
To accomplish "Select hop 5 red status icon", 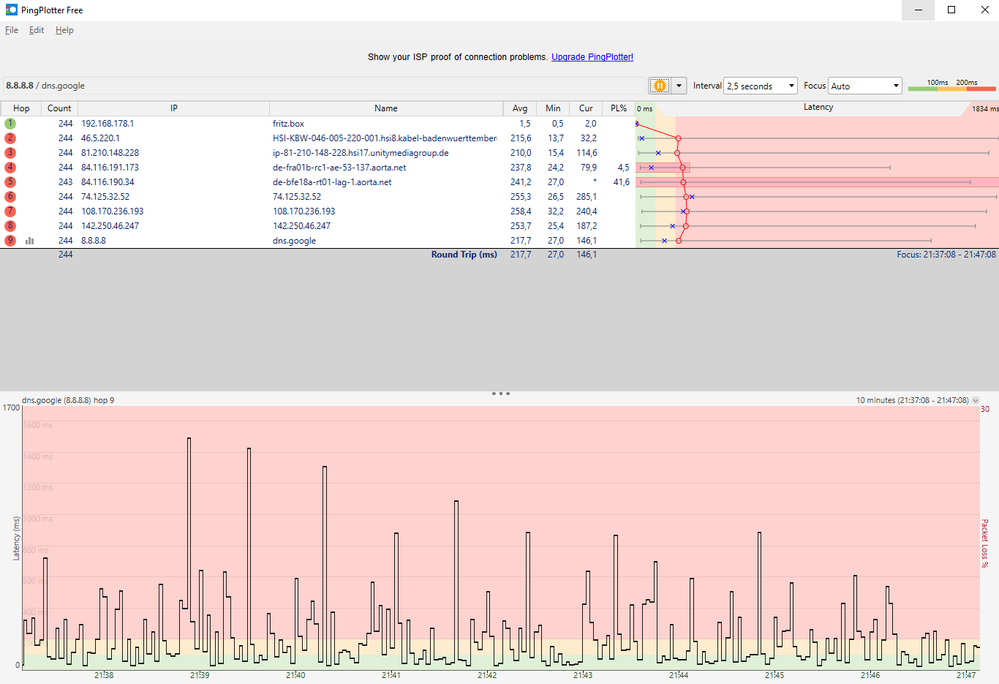I will pos(10,182).
